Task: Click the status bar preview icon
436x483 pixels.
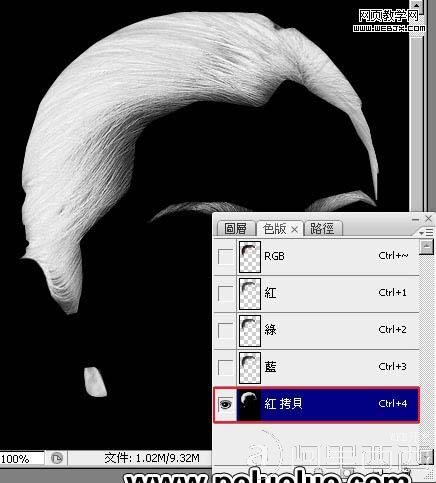Action: click(x=57, y=459)
